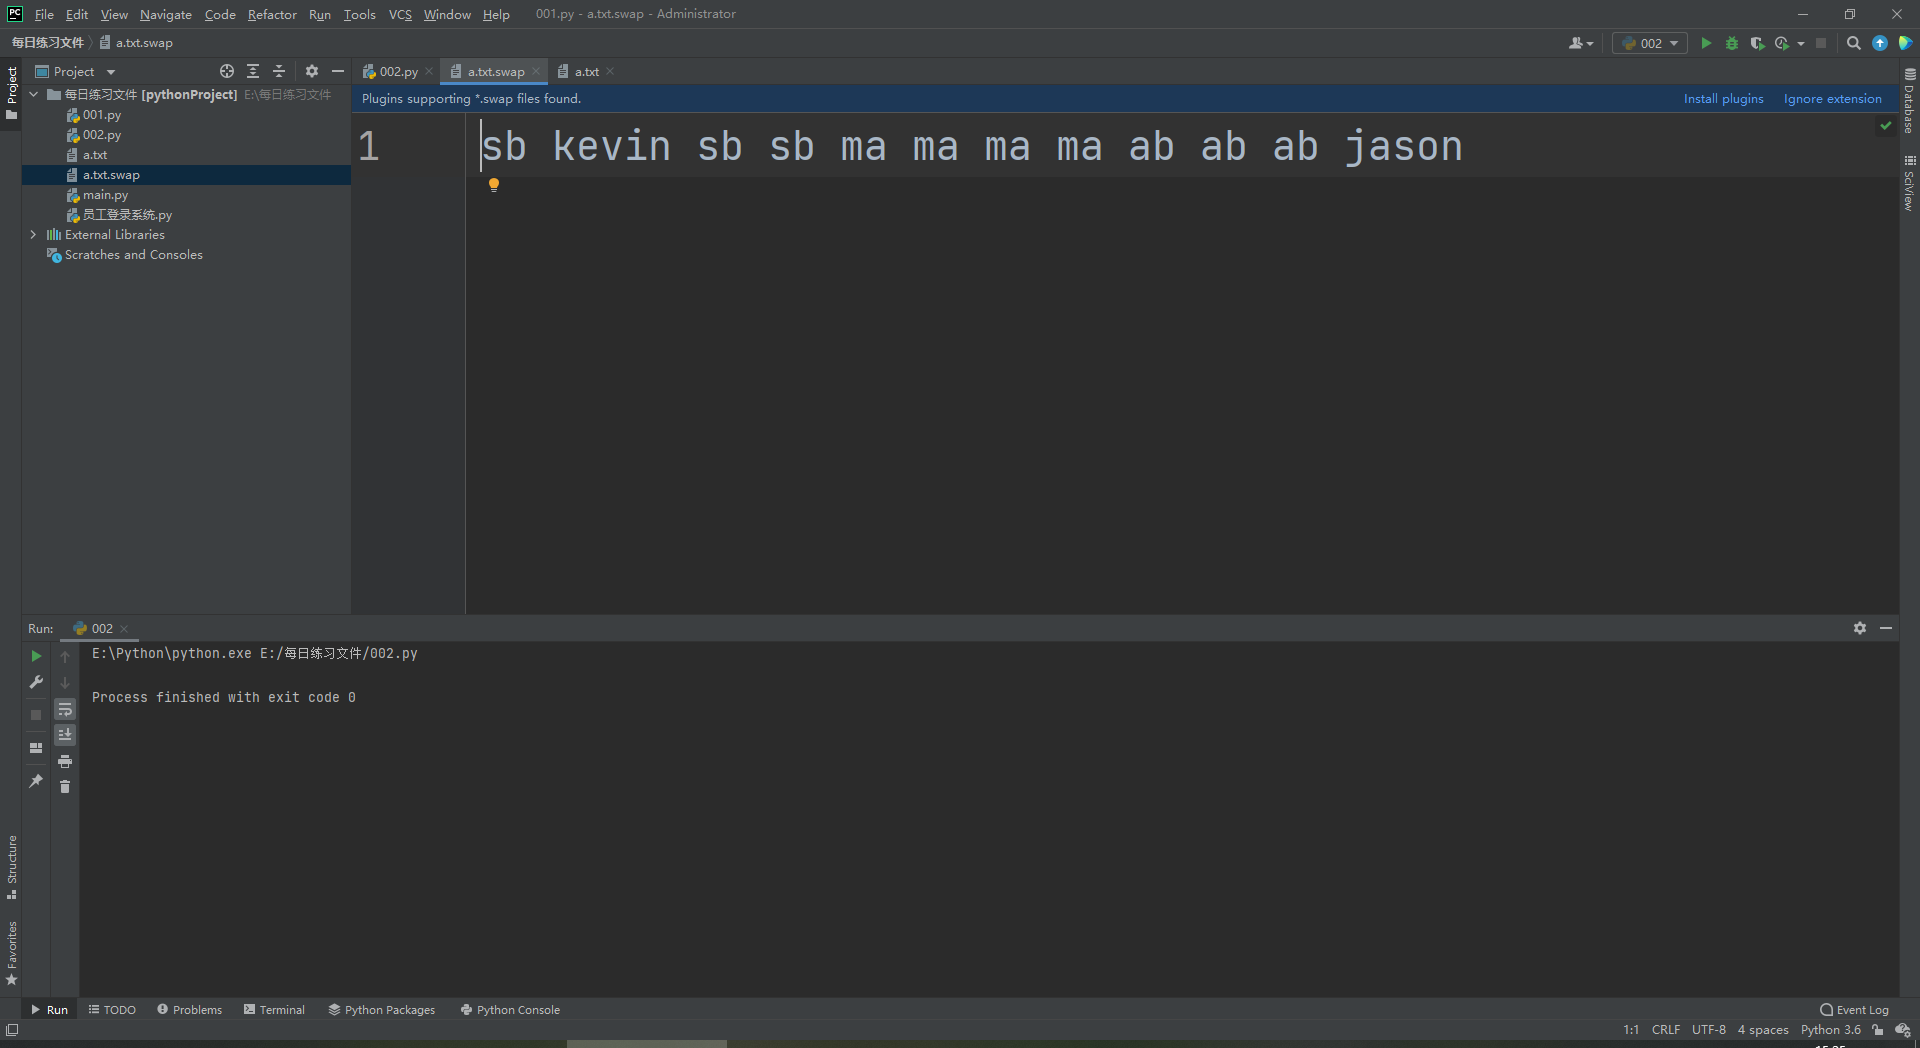Viewport: 1920px width, 1048px height.
Task: Print the Run console output
Action: point(65,761)
